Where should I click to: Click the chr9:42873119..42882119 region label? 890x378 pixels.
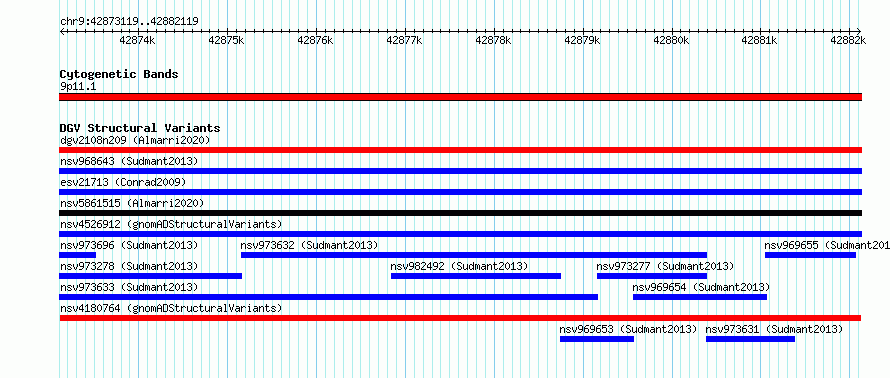pyautogui.click(x=129, y=22)
